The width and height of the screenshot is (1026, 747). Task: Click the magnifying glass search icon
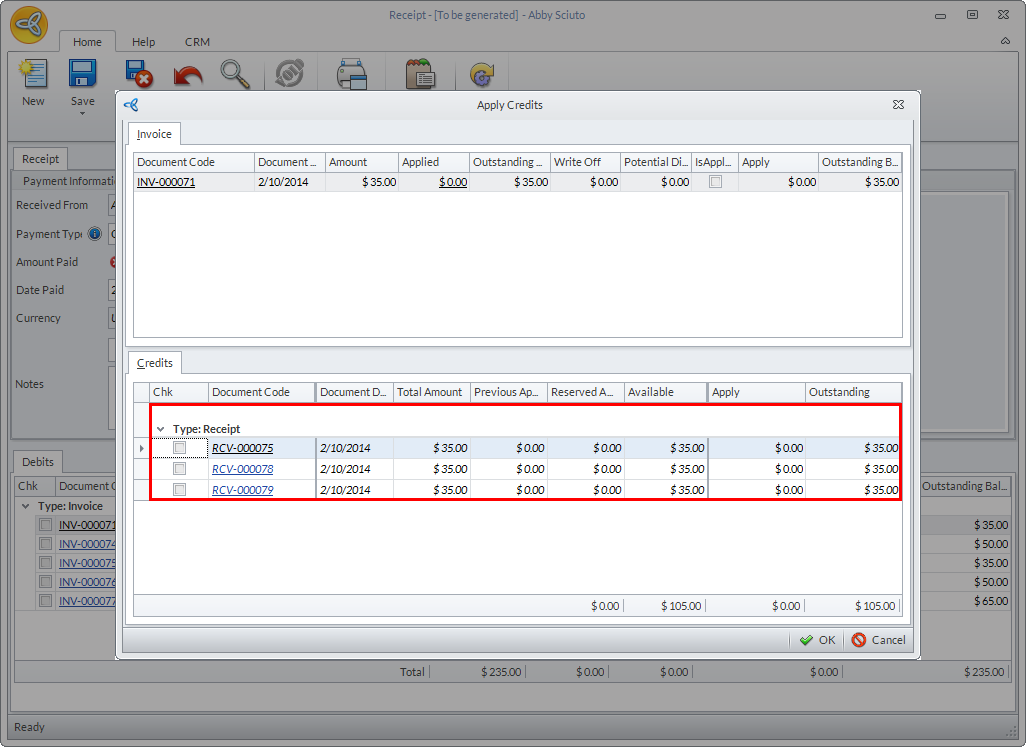point(235,75)
